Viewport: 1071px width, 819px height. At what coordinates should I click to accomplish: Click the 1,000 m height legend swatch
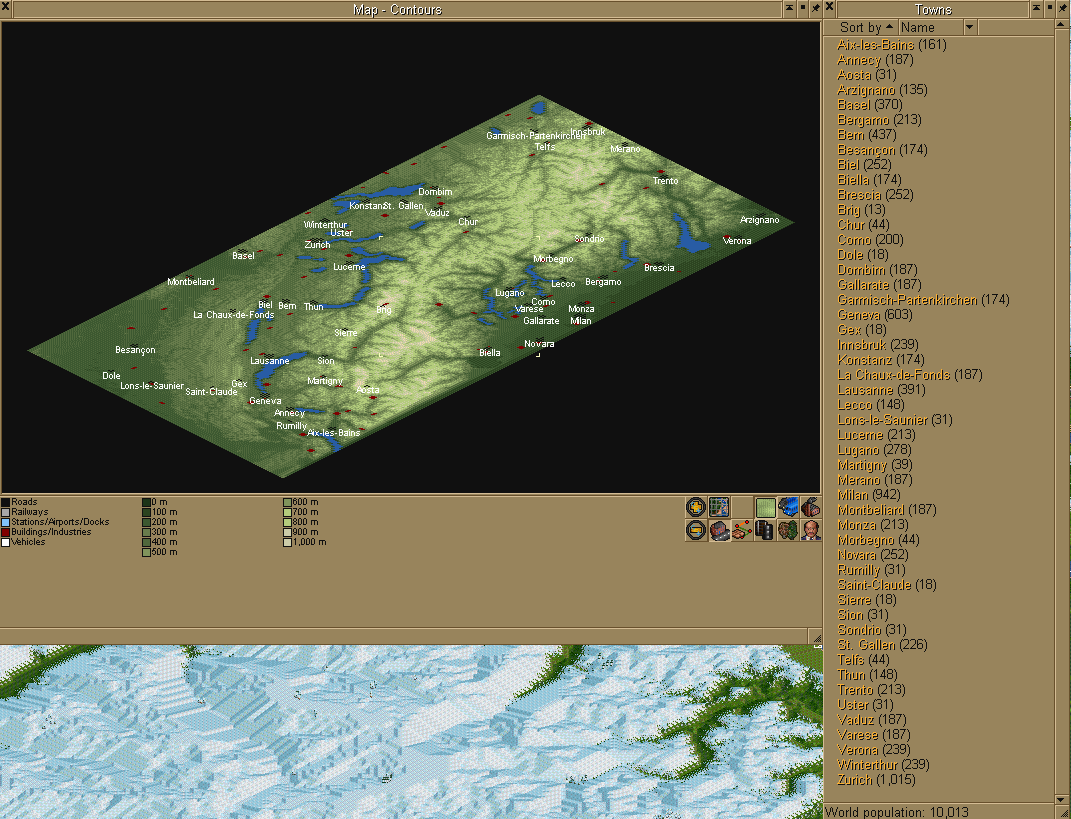[x=288, y=542]
